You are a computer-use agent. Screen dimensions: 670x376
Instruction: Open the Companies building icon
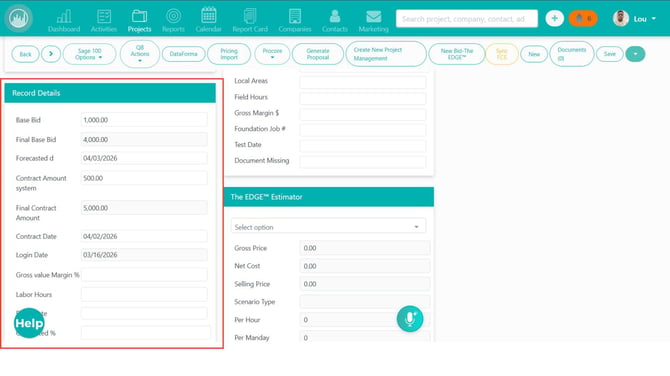[295, 16]
